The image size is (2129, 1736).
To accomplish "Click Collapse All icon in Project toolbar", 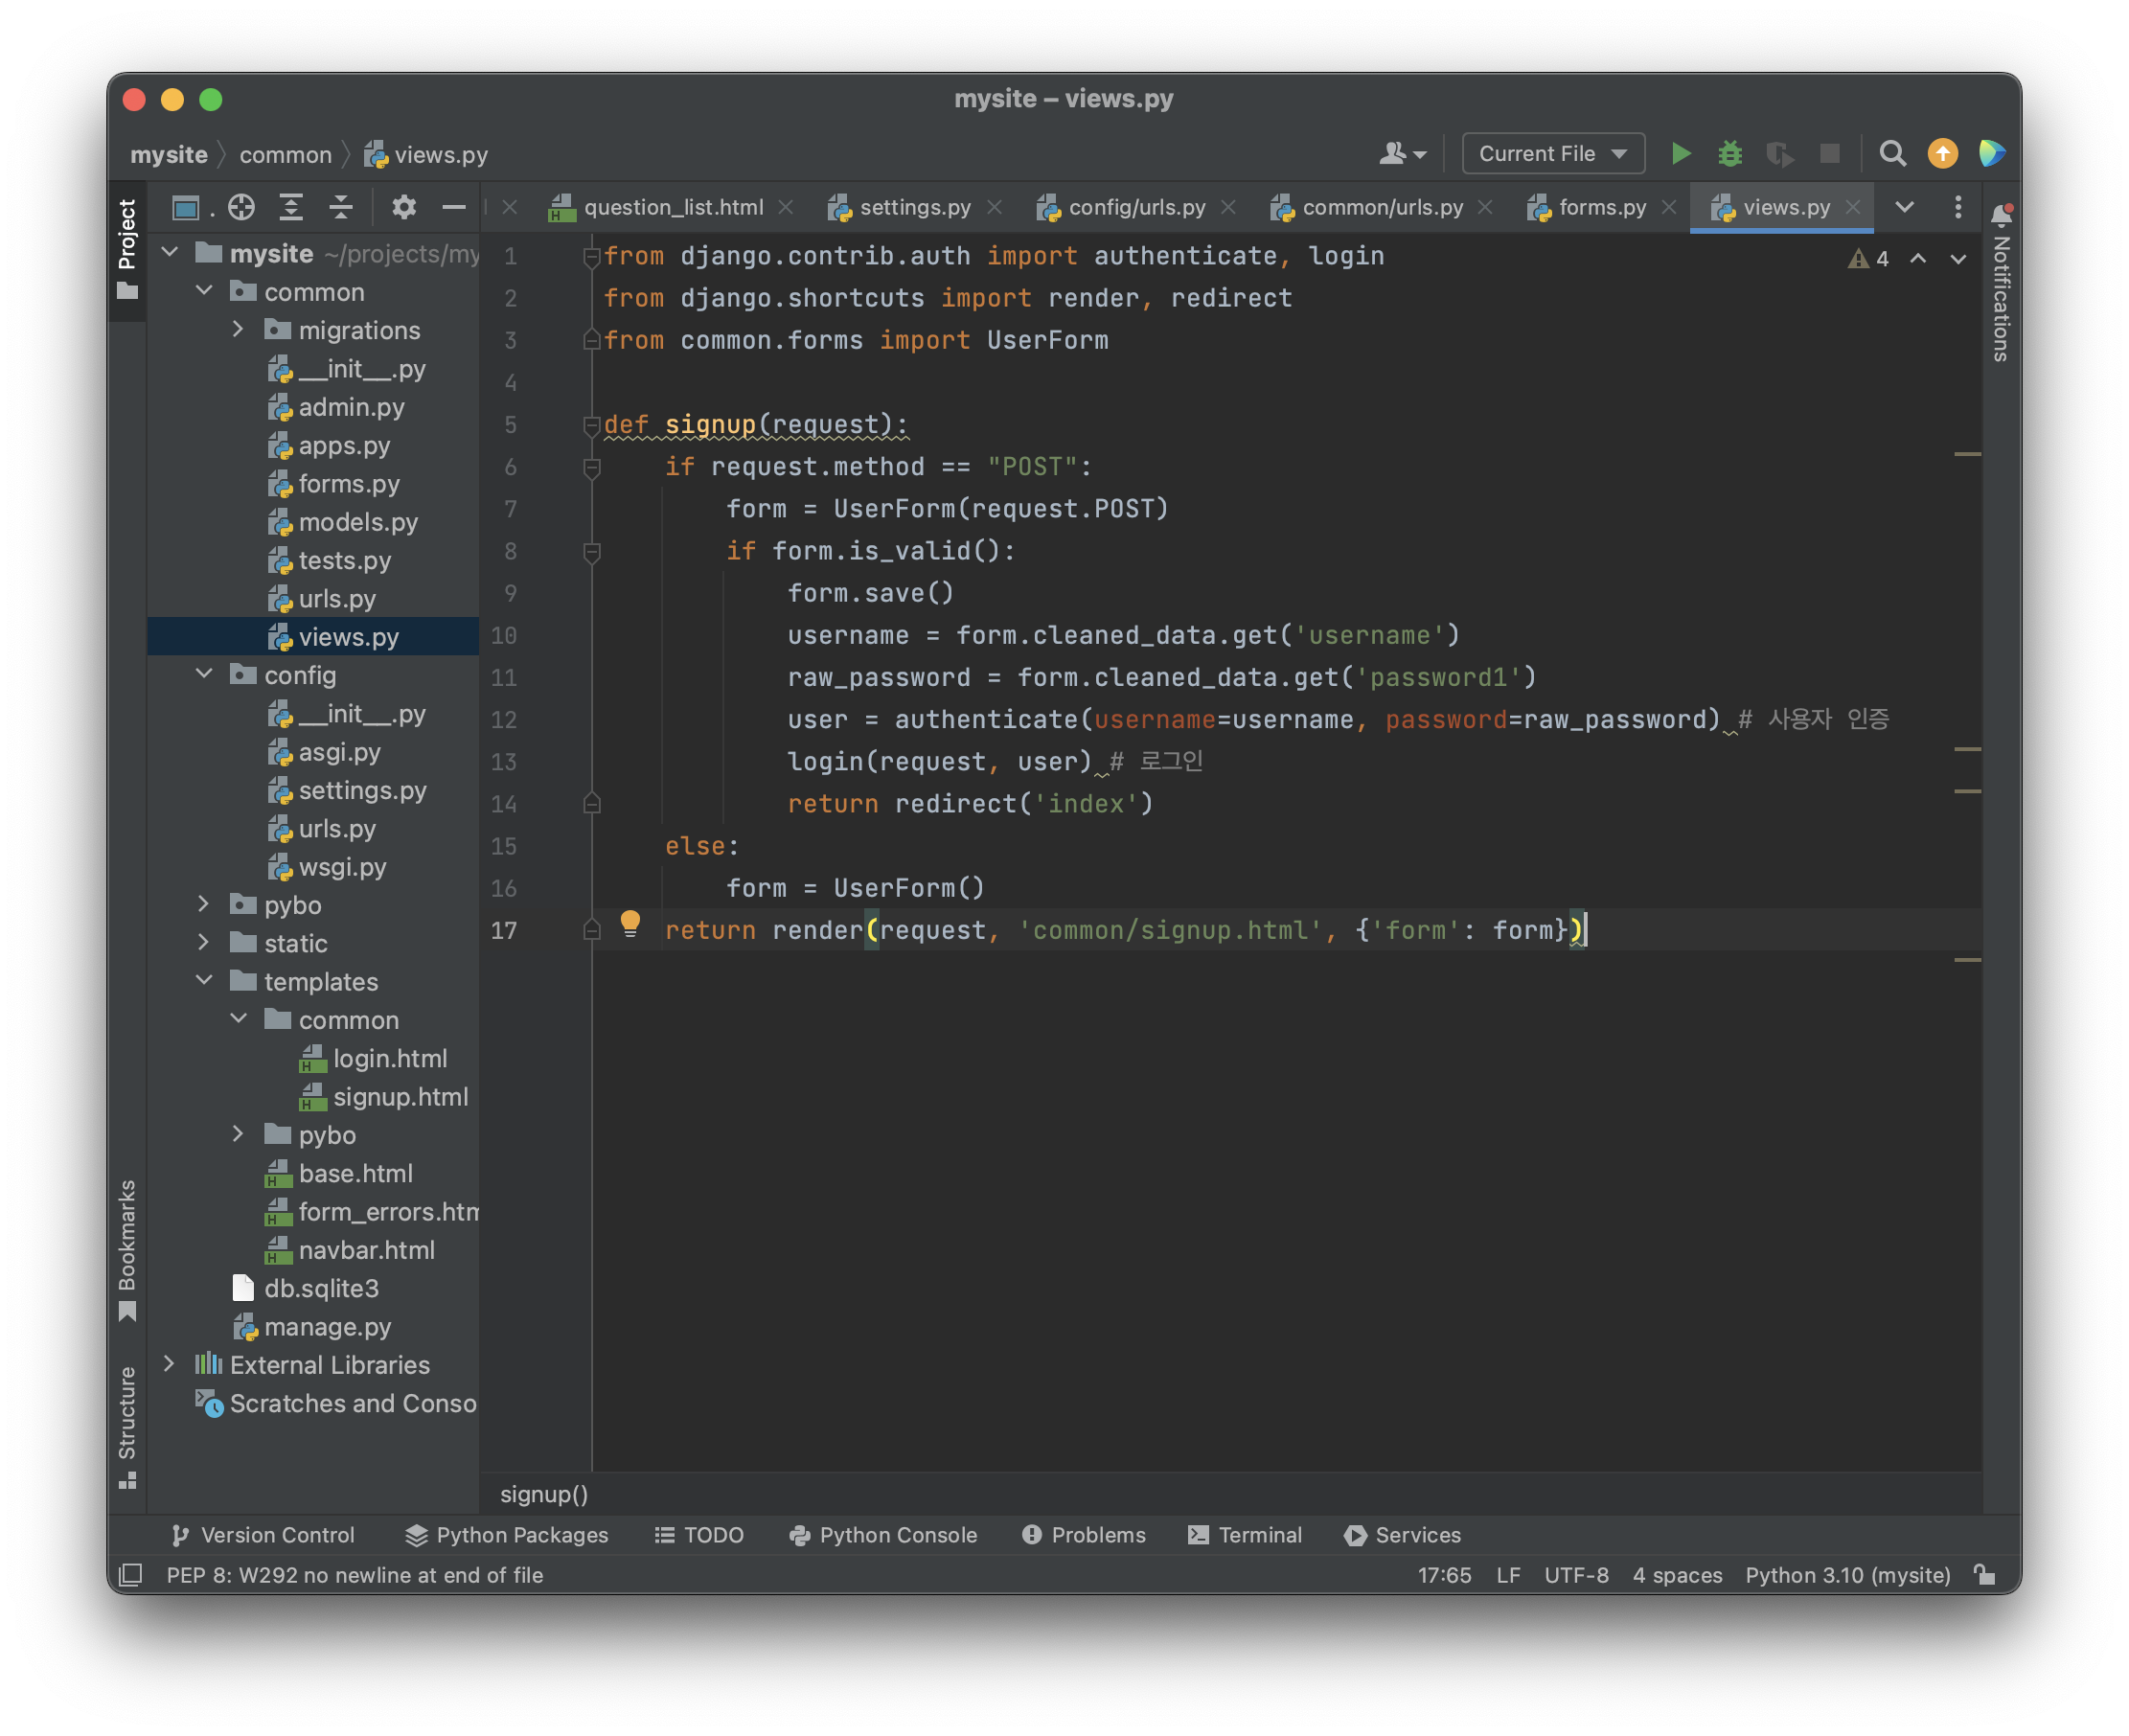I will [341, 207].
